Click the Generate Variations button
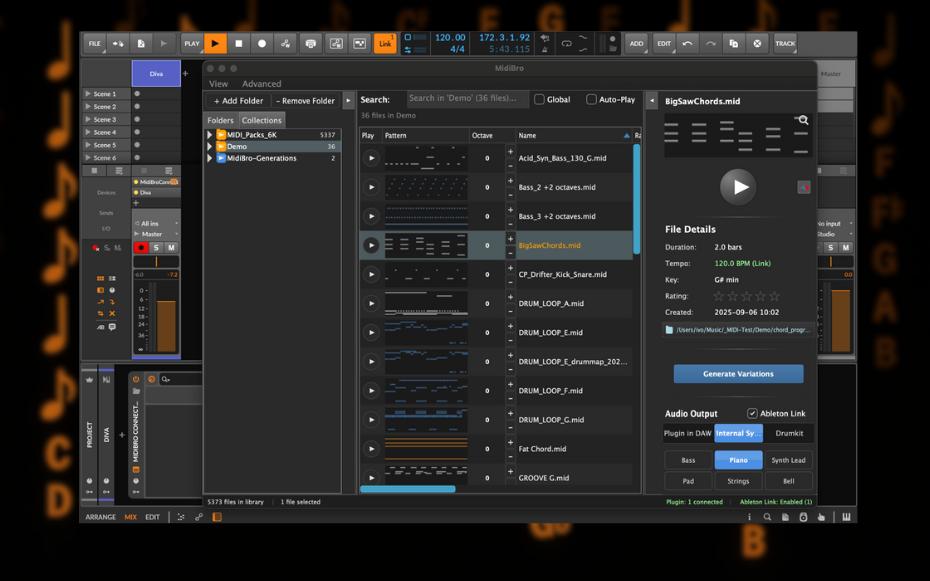The width and height of the screenshot is (930, 581). (737, 373)
